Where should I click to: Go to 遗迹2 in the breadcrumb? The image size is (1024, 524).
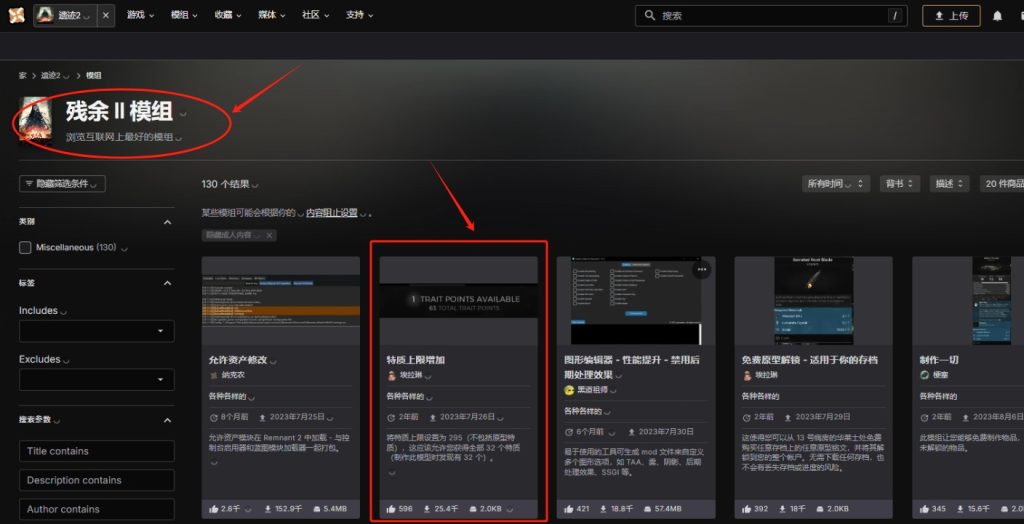click(x=50, y=76)
